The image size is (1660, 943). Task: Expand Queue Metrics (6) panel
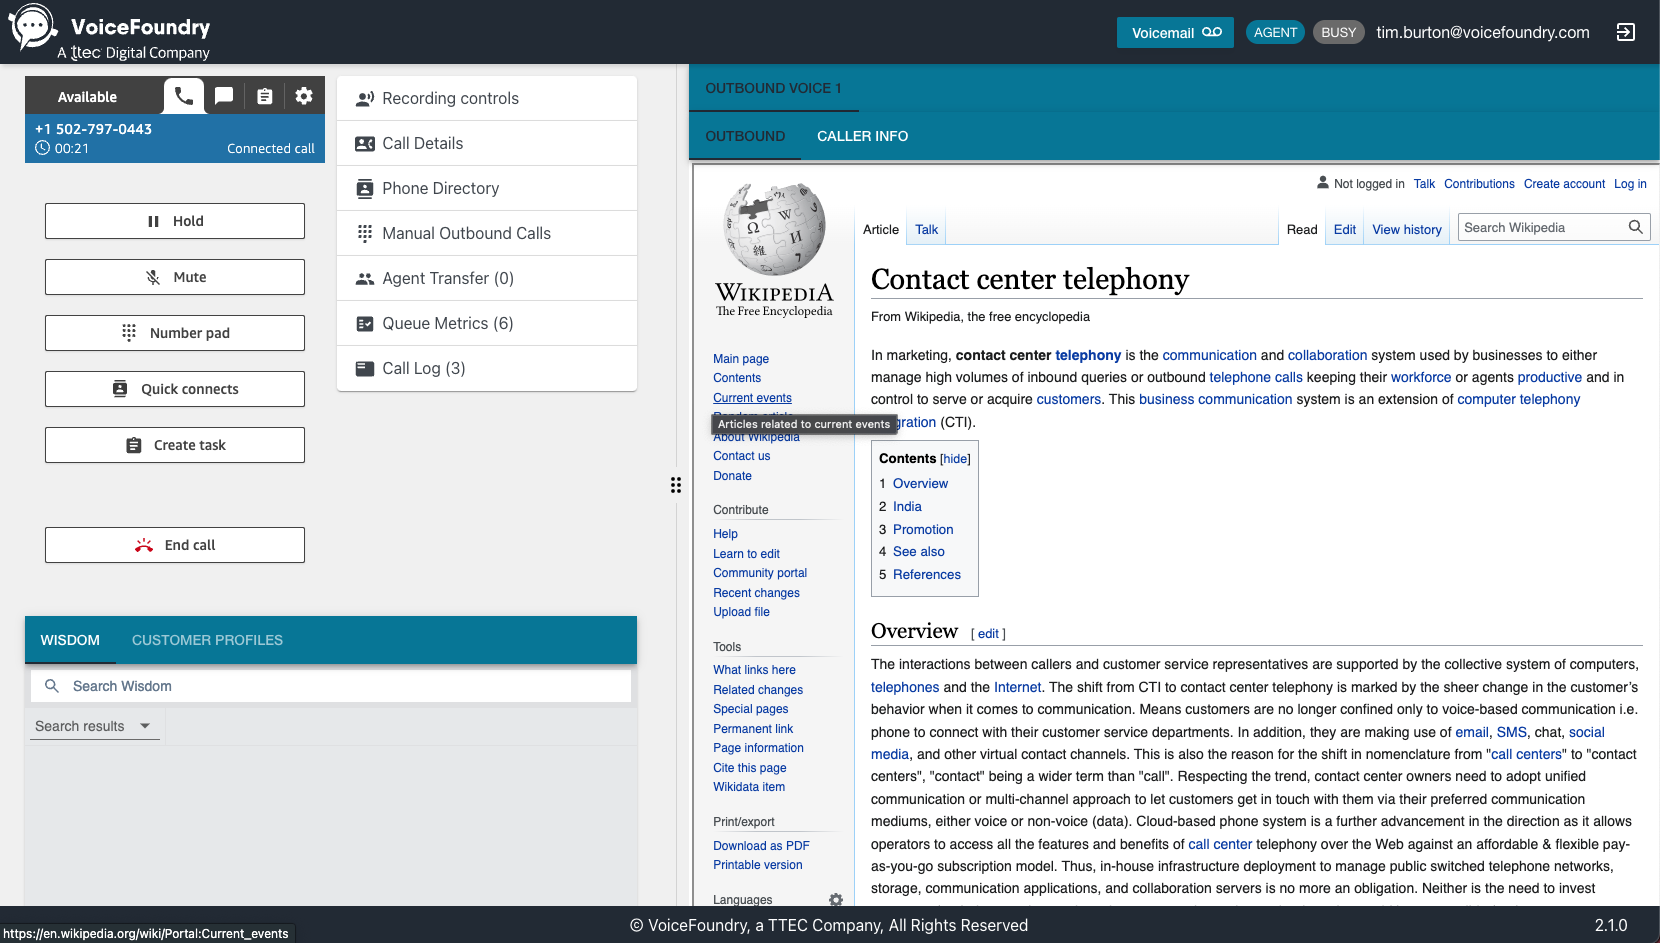coord(487,323)
